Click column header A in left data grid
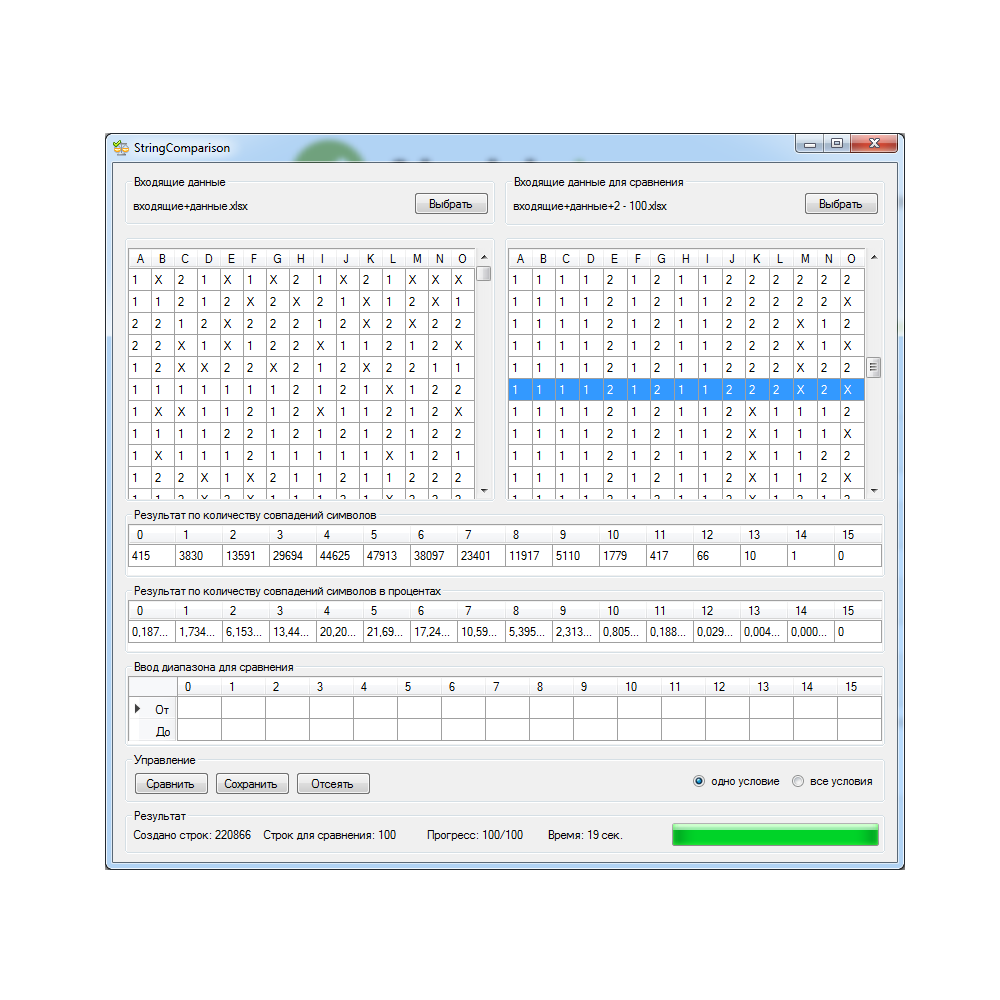This screenshot has height=1000, width=1000. coord(140,259)
